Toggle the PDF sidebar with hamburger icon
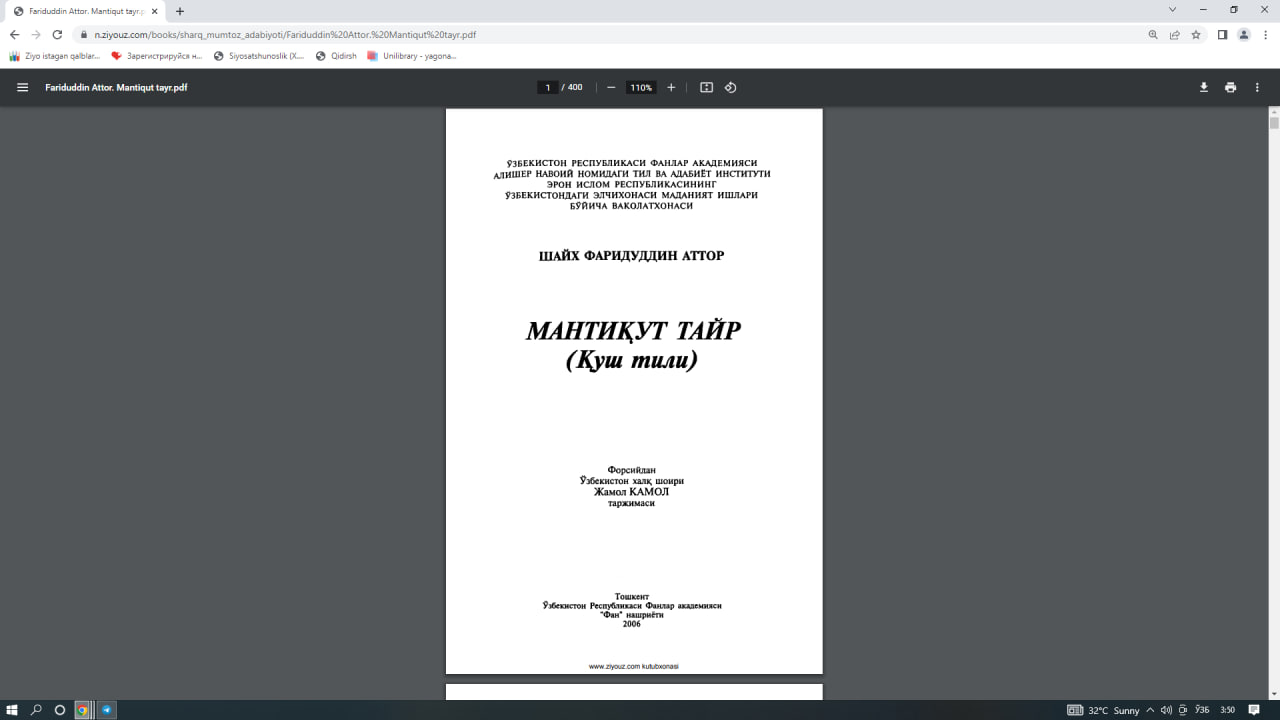Screen dimensions: 1280x720 coord(21,87)
